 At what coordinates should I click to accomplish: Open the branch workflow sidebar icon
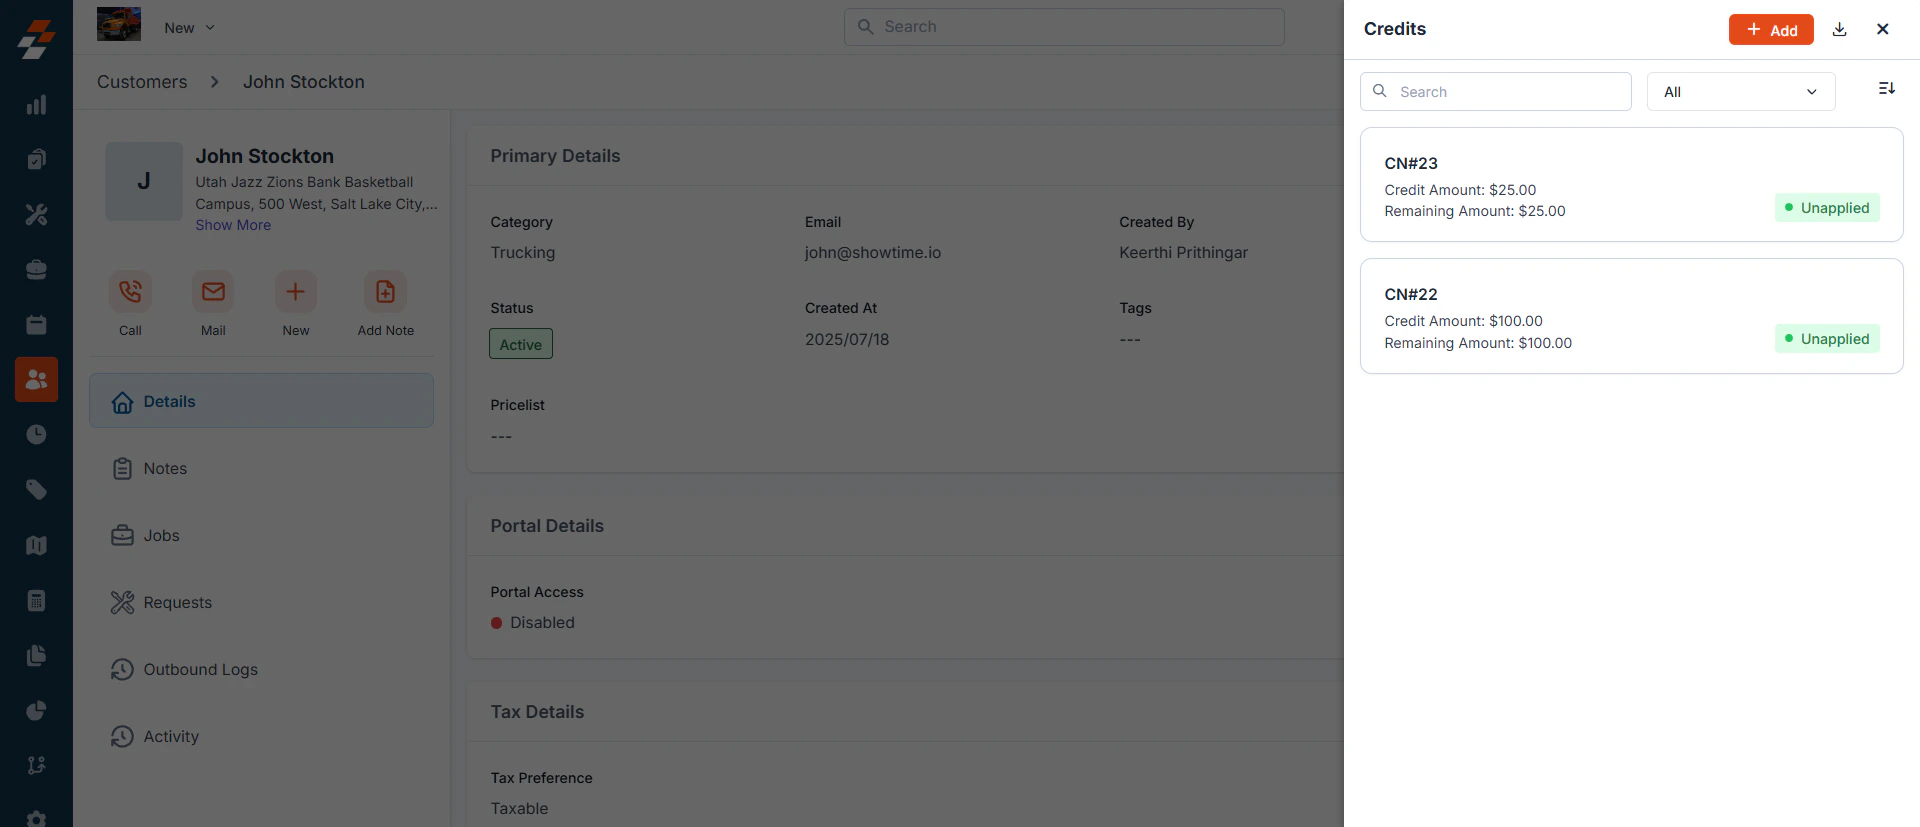click(x=36, y=765)
